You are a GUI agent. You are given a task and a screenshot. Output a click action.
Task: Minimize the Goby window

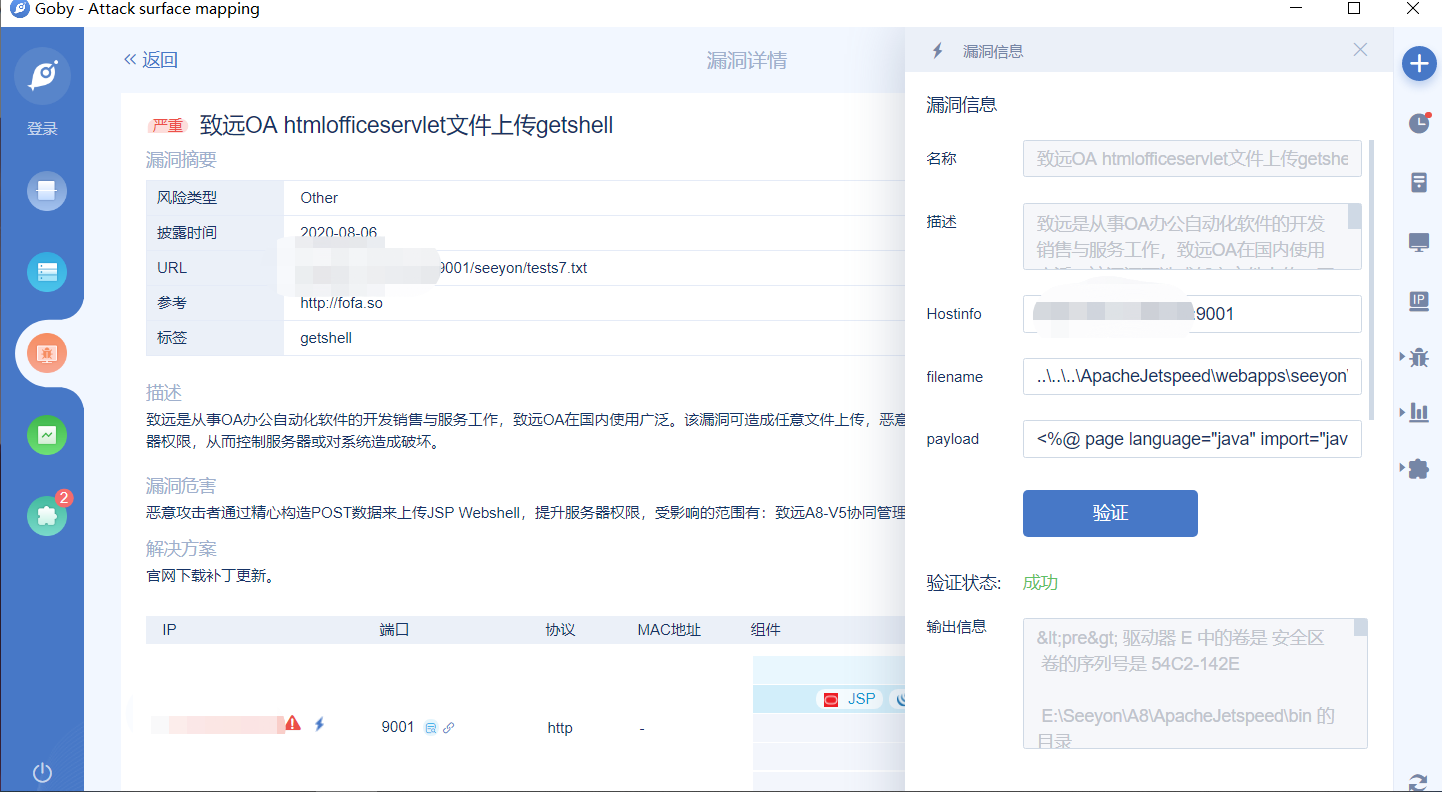1296,8
